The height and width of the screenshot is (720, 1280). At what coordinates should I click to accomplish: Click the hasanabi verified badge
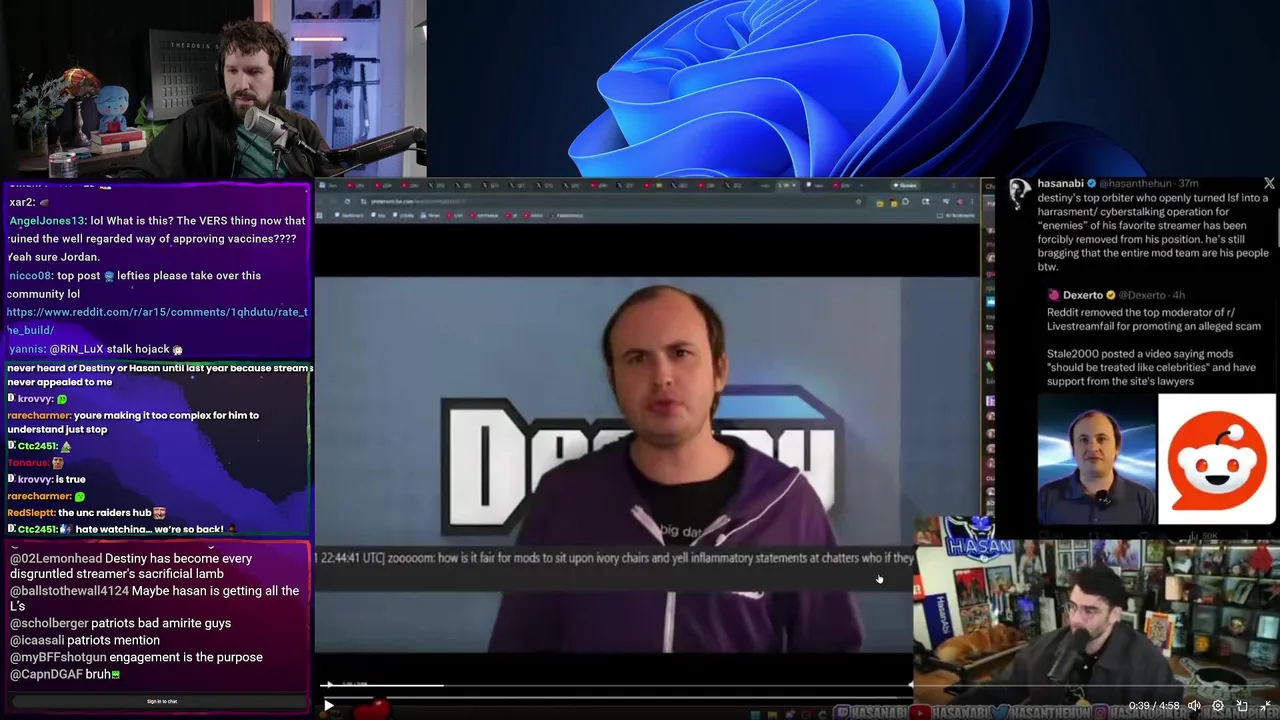[x=1091, y=184]
